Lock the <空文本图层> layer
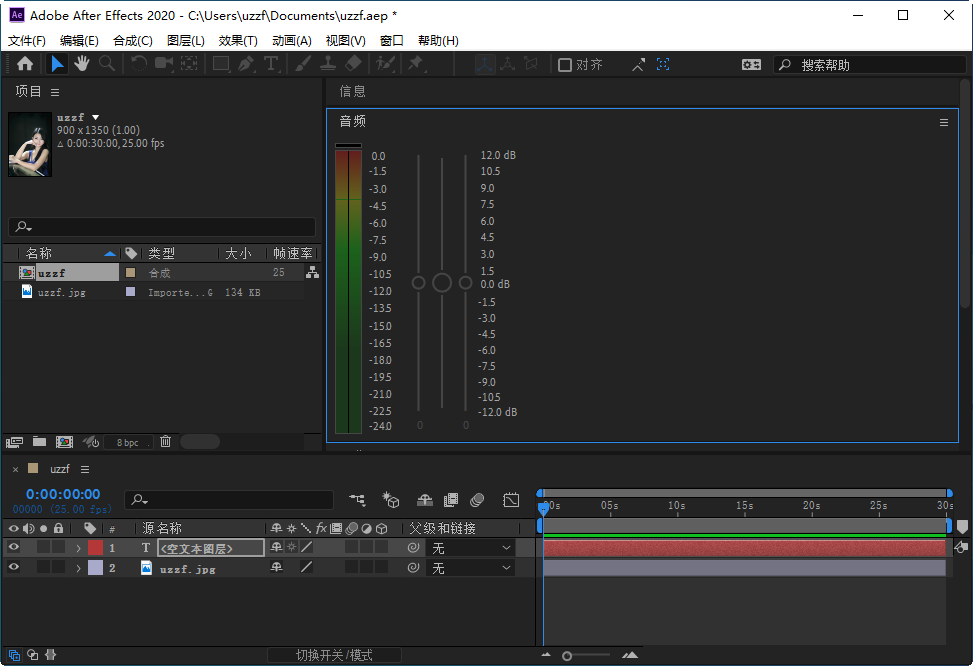 point(59,547)
